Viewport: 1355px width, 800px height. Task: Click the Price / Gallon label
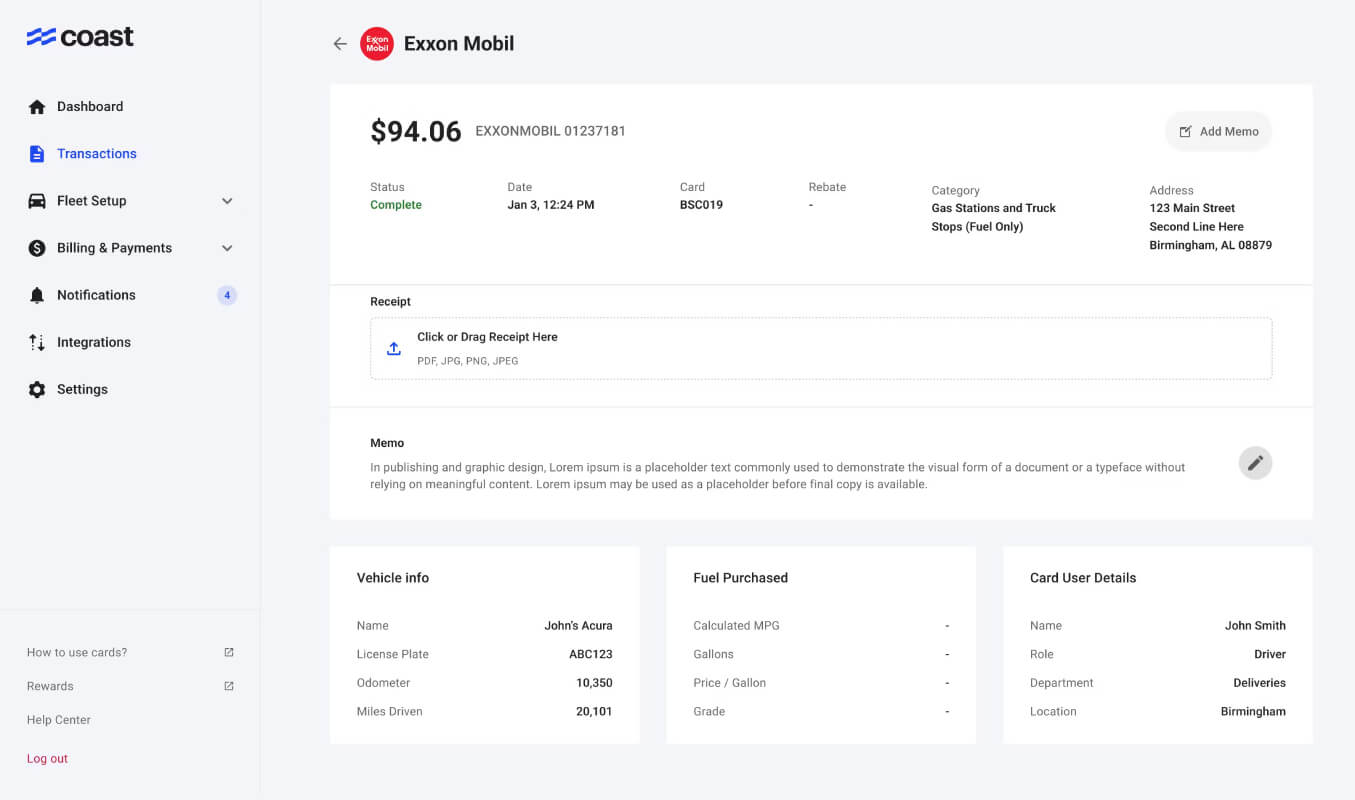[x=729, y=683]
